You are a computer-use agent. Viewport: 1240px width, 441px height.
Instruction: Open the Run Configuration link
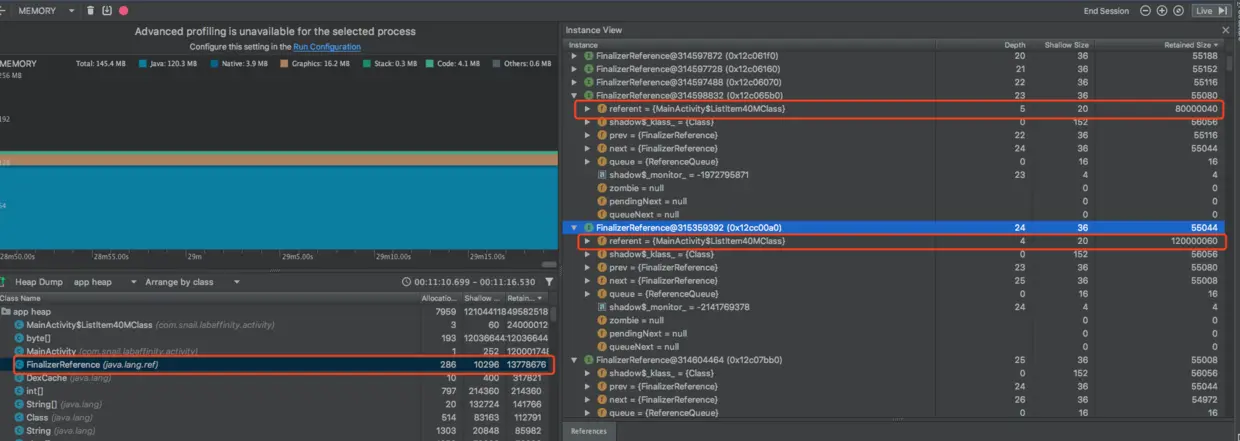coord(327,47)
